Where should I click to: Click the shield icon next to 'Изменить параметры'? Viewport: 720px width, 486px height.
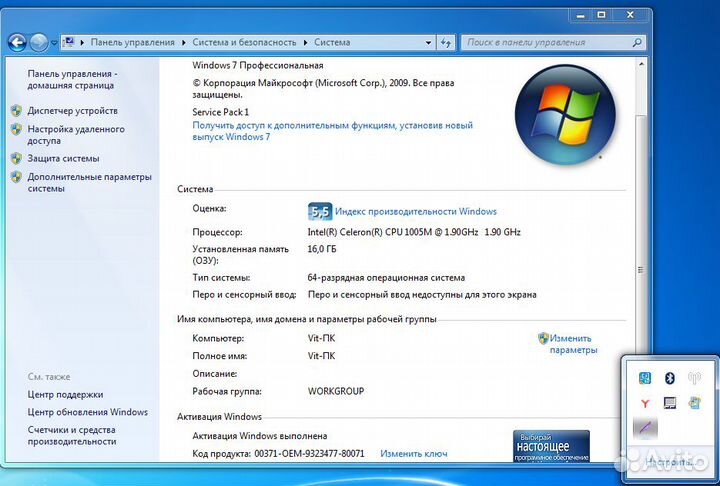click(x=543, y=339)
